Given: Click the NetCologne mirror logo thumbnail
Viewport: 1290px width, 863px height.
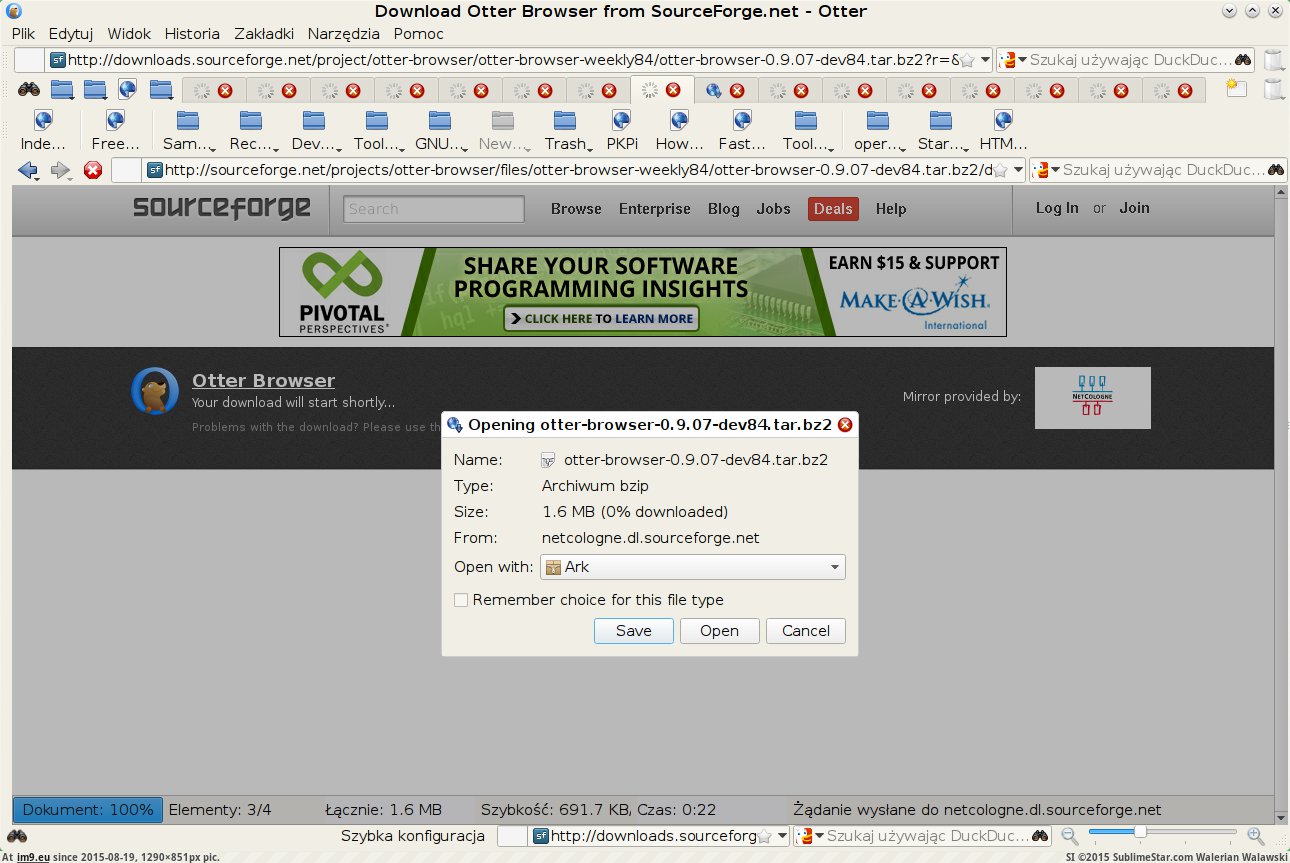Looking at the screenshot, I should [x=1092, y=398].
